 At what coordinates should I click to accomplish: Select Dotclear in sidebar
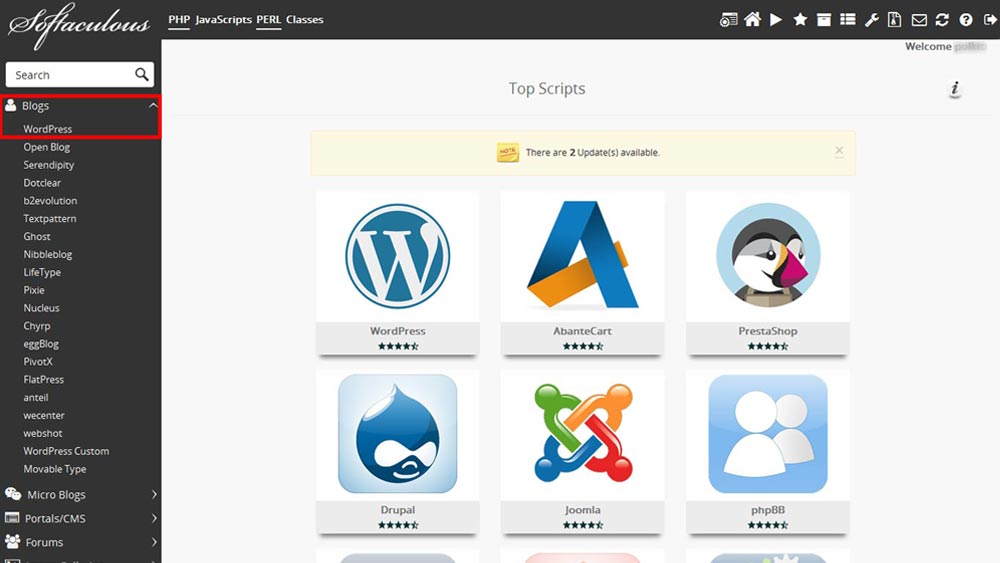(x=42, y=182)
